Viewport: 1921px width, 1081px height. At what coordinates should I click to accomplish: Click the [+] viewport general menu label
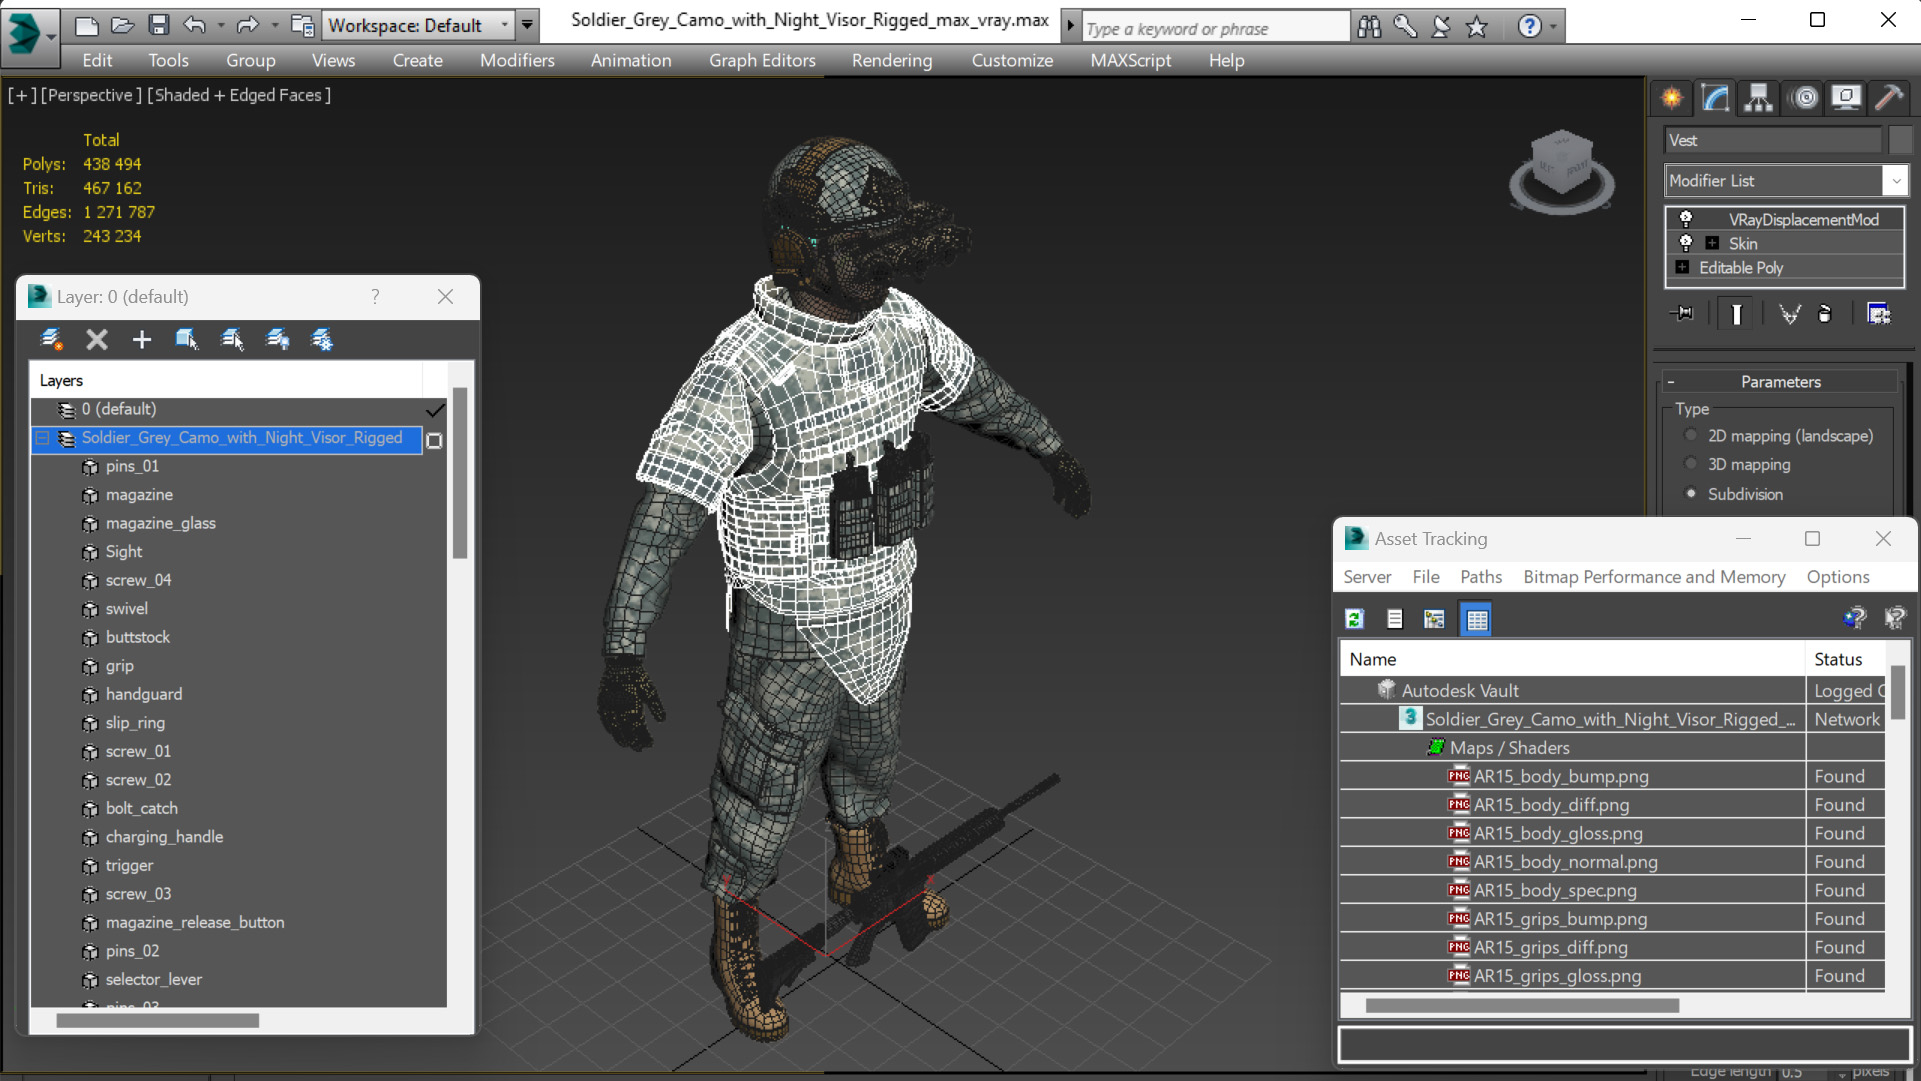point(22,95)
